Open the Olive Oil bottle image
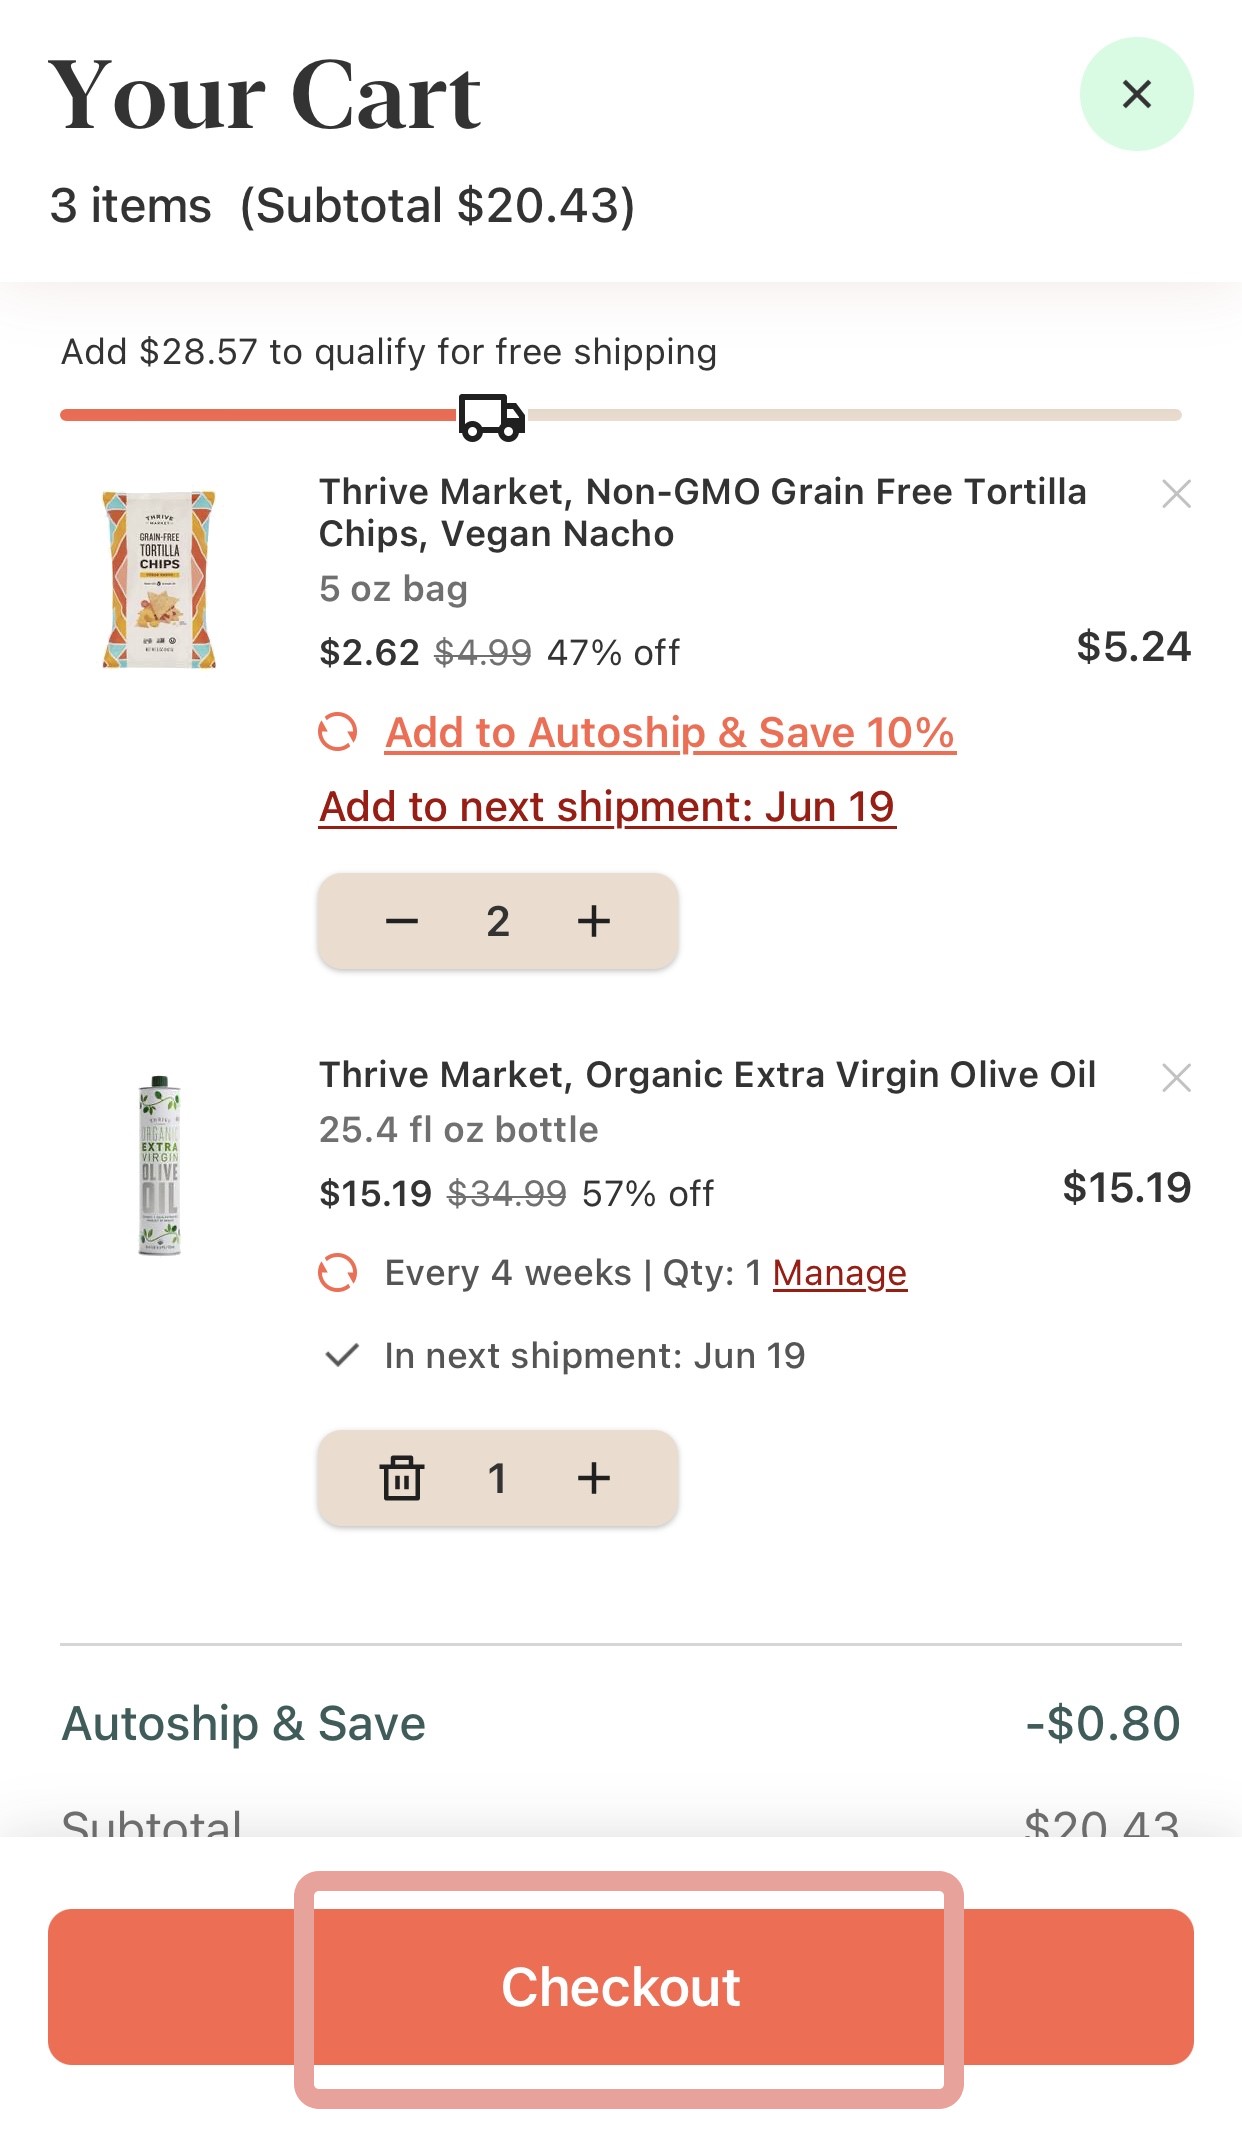This screenshot has width=1242, height=2137. (159, 1165)
